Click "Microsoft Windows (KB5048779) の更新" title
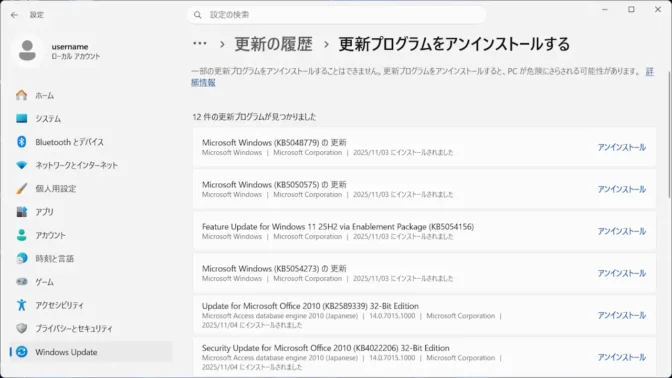Image resolution: width=672 pixels, height=378 pixels. (x=274, y=142)
